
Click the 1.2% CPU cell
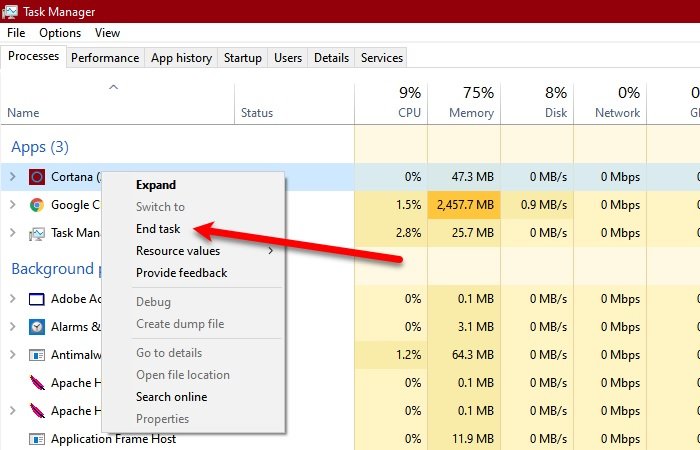tap(391, 355)
